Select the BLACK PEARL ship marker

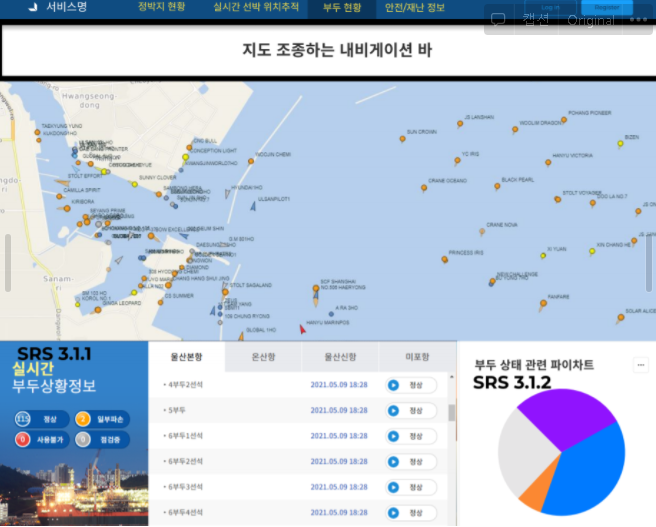pos(497,186)
